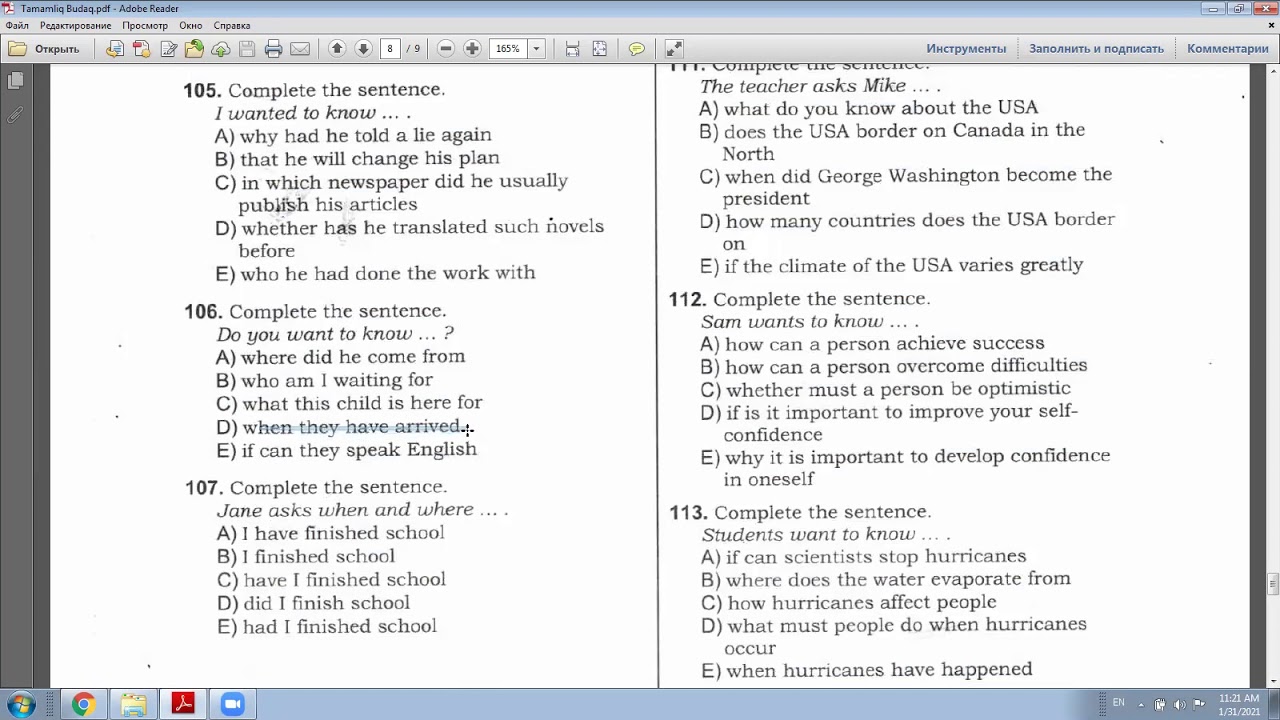
Task: Click 'Students want to know' sentence
Action: pyautogui.click(x=826, y=535)
